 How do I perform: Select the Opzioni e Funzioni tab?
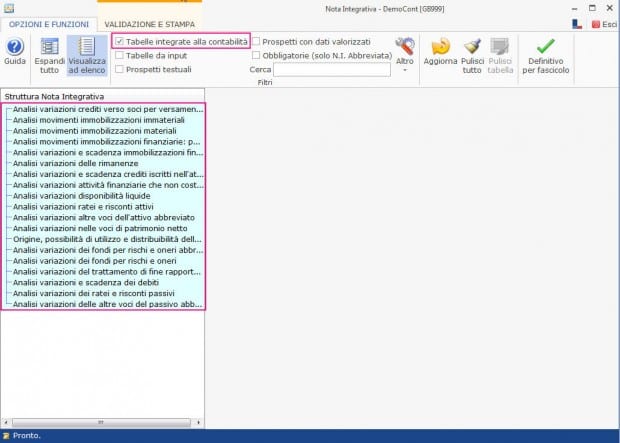click(49, 25)
